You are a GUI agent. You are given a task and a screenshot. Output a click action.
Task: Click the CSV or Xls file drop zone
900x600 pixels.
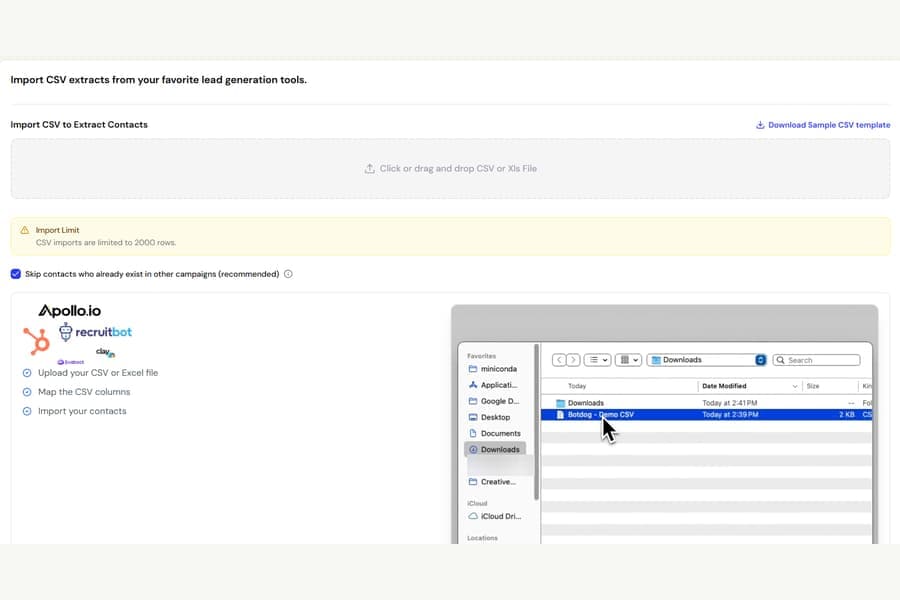(451, 168)
